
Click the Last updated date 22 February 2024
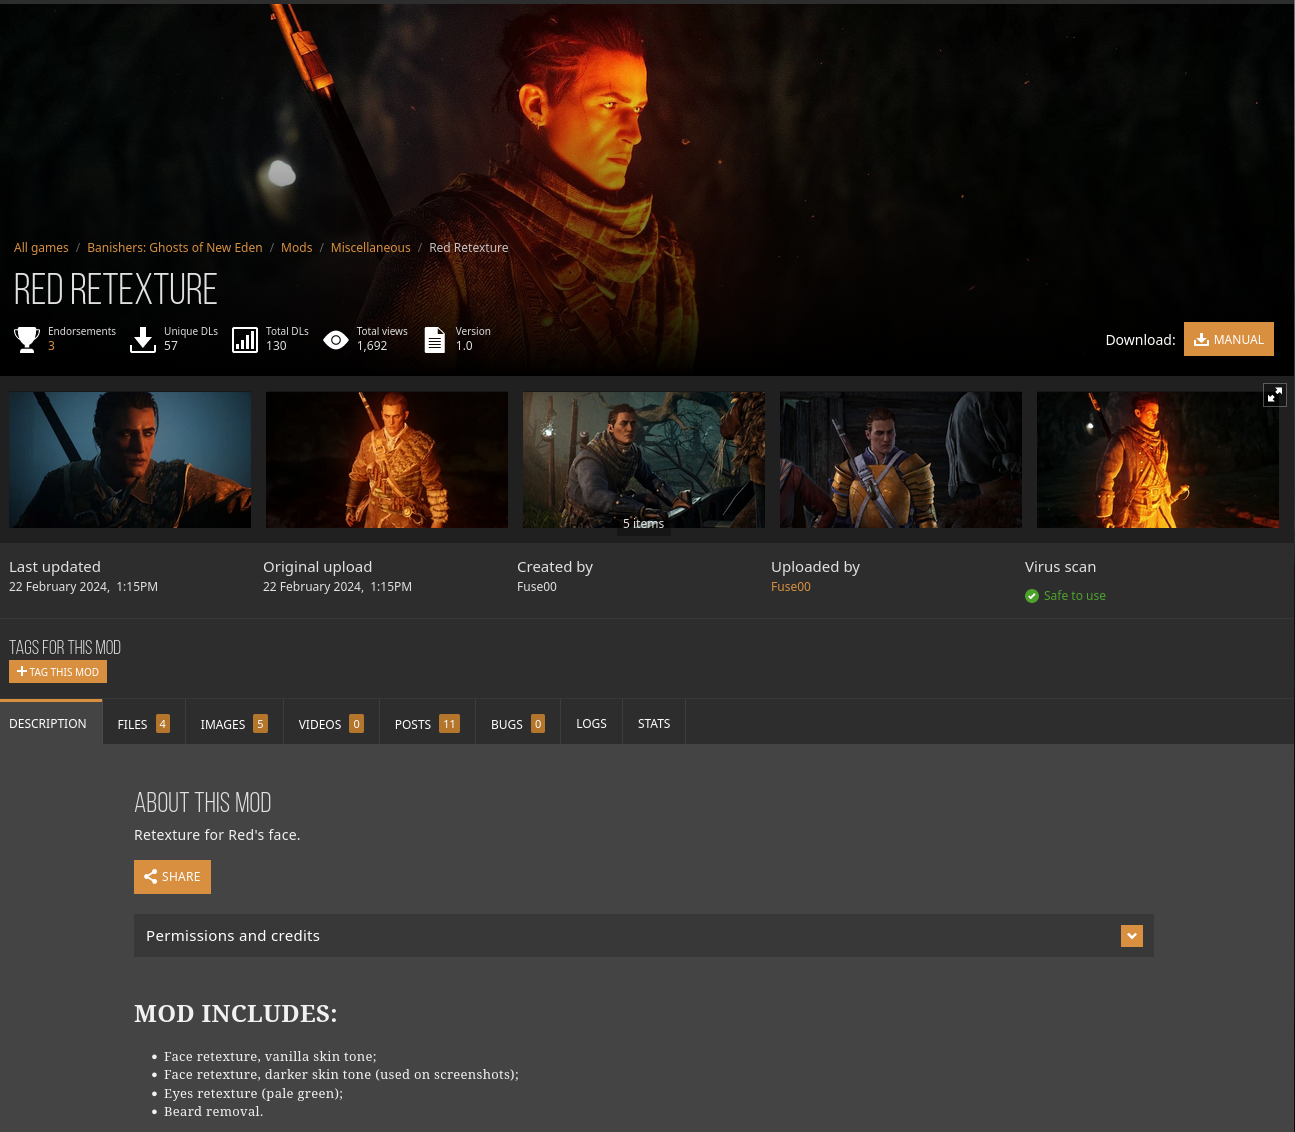83,587
